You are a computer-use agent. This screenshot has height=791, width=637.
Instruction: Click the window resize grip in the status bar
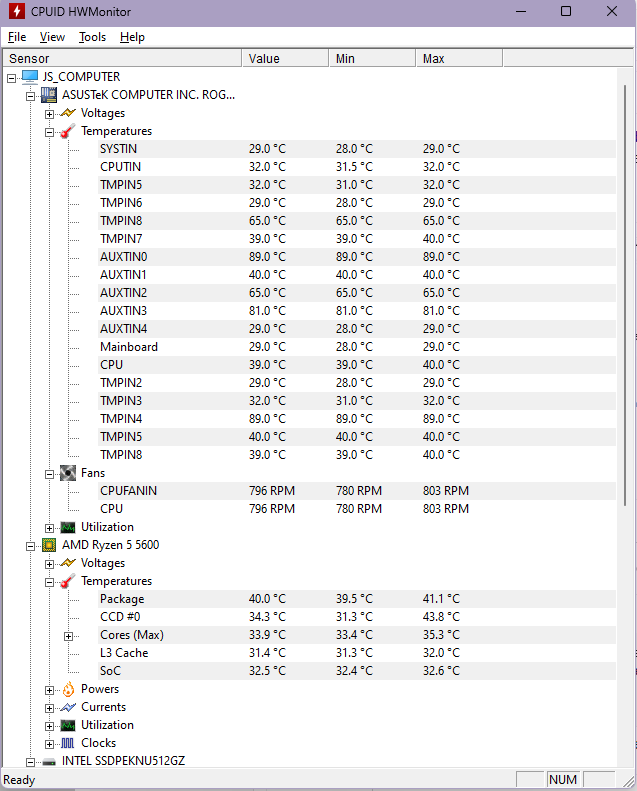pos(628,781)
